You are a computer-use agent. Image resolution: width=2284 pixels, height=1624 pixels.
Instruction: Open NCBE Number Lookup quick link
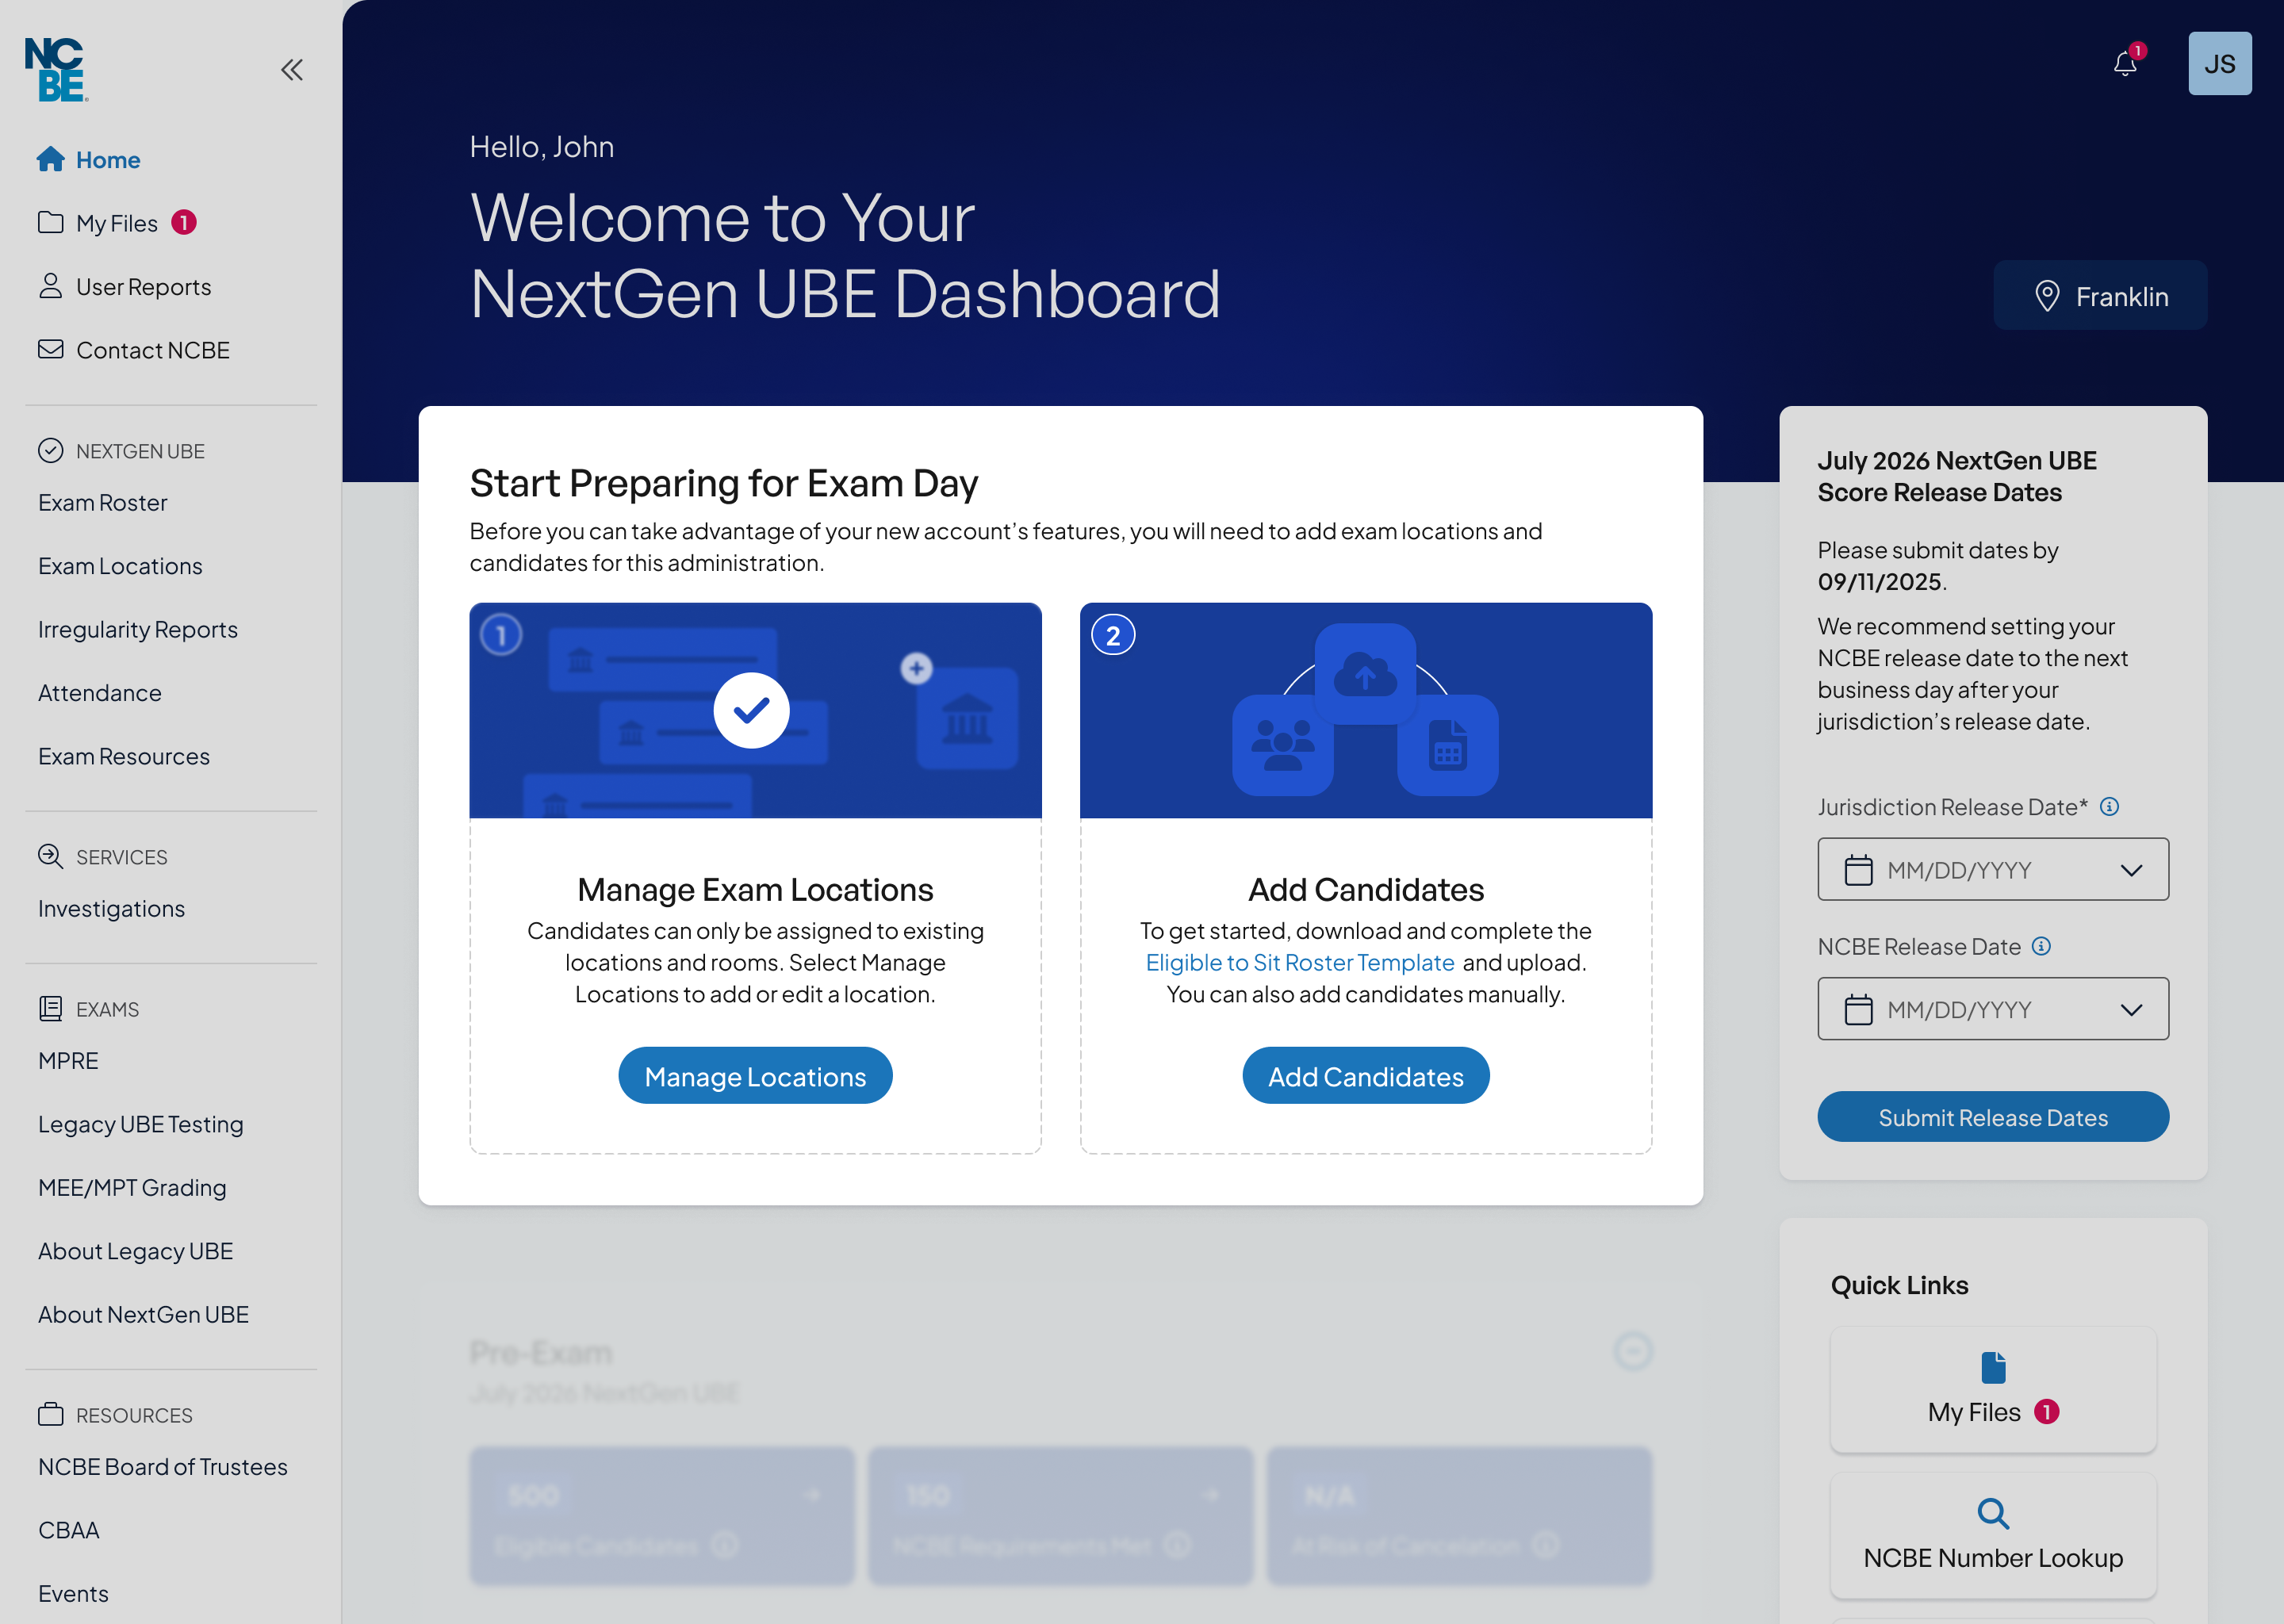1993,1535
